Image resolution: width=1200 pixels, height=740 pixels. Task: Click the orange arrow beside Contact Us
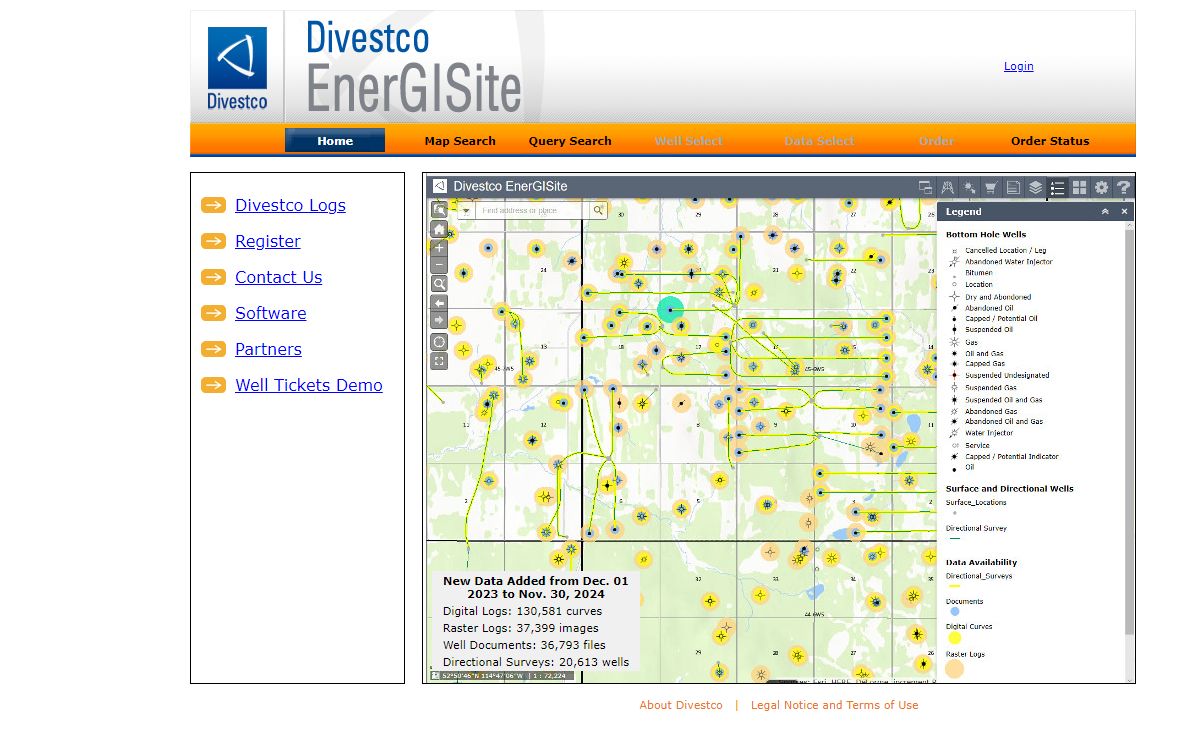click(x=213, y=277)
